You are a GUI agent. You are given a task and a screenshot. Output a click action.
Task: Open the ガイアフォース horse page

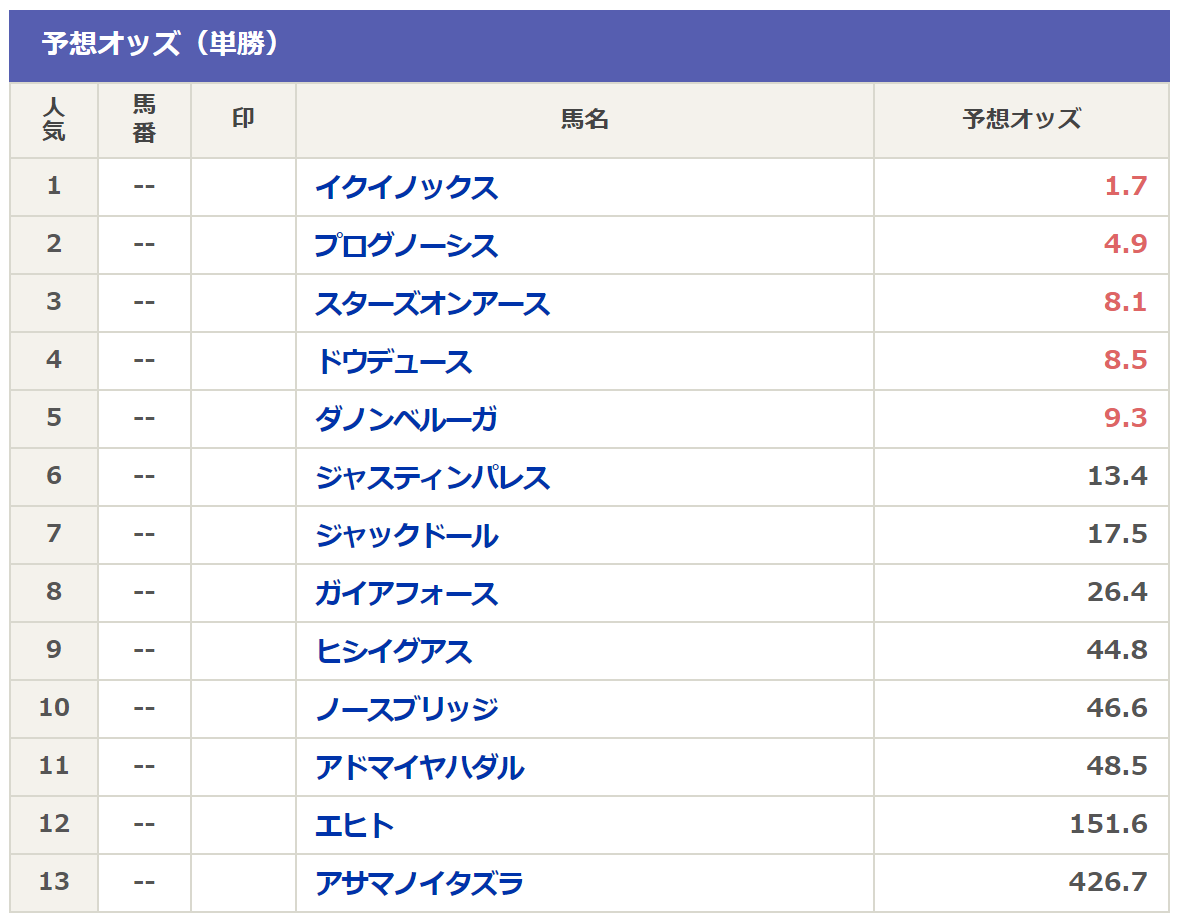point(406,592)
